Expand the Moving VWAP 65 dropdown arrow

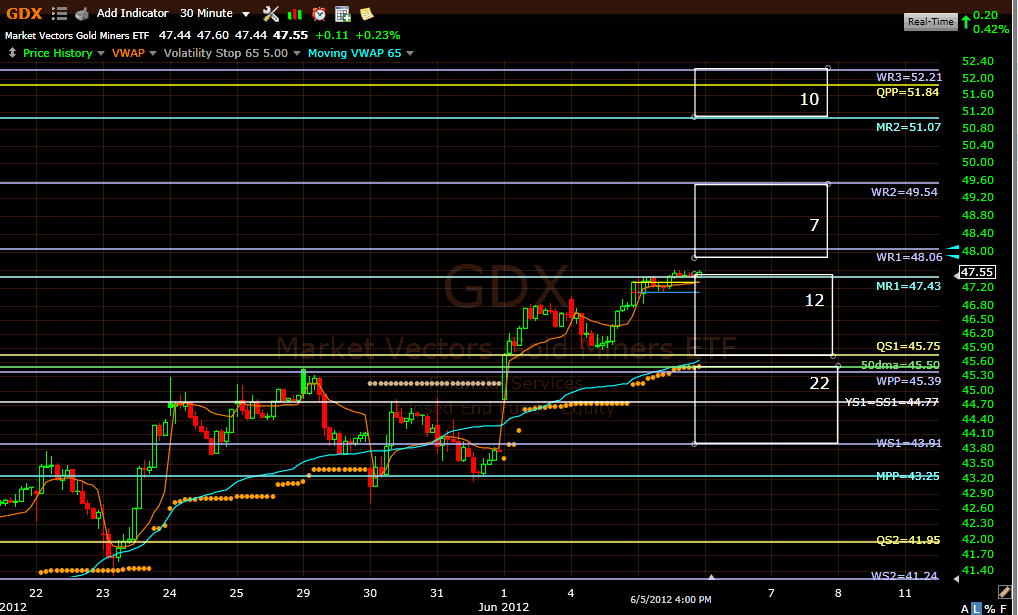(x=410, y=53)
